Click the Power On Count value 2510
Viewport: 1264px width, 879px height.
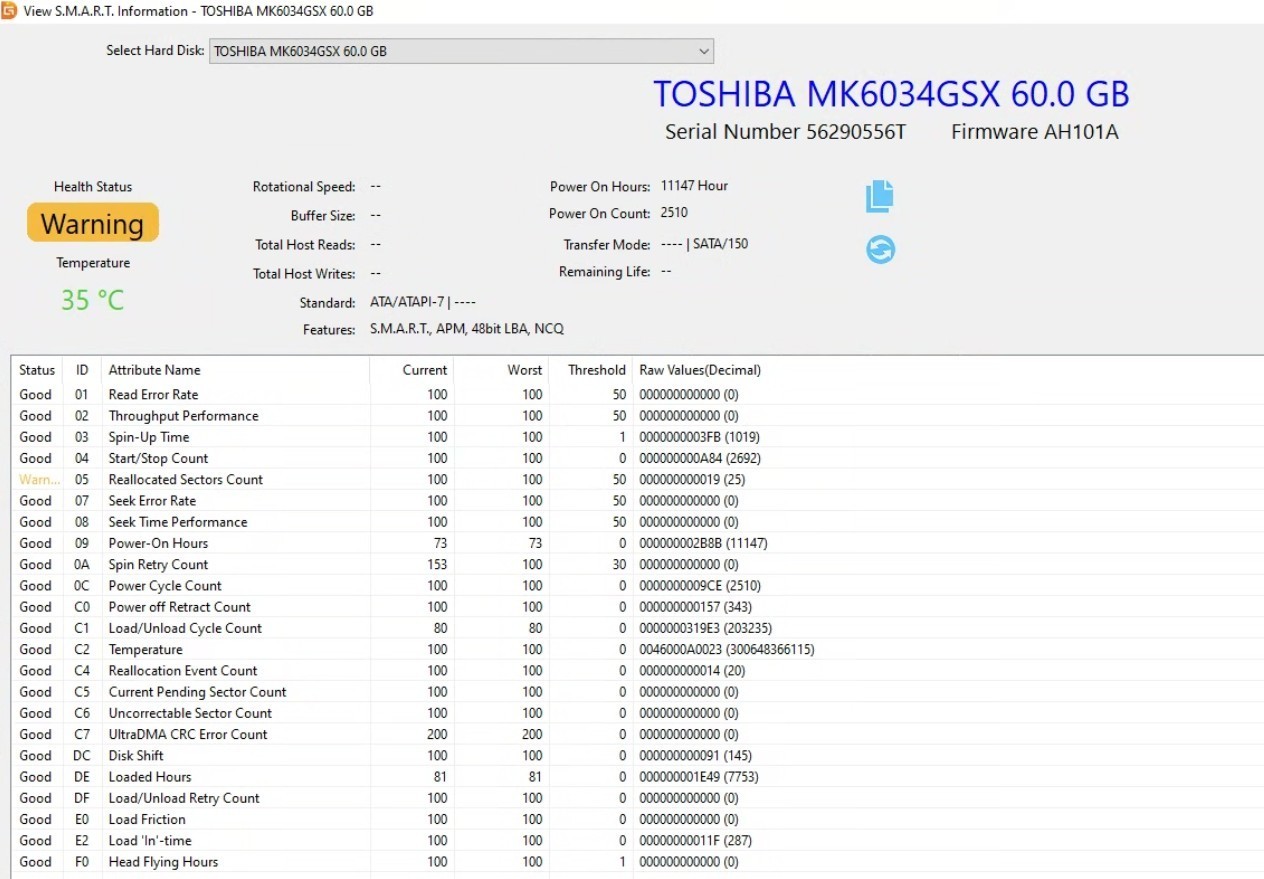pyautogui.click(x=674, y=213)
